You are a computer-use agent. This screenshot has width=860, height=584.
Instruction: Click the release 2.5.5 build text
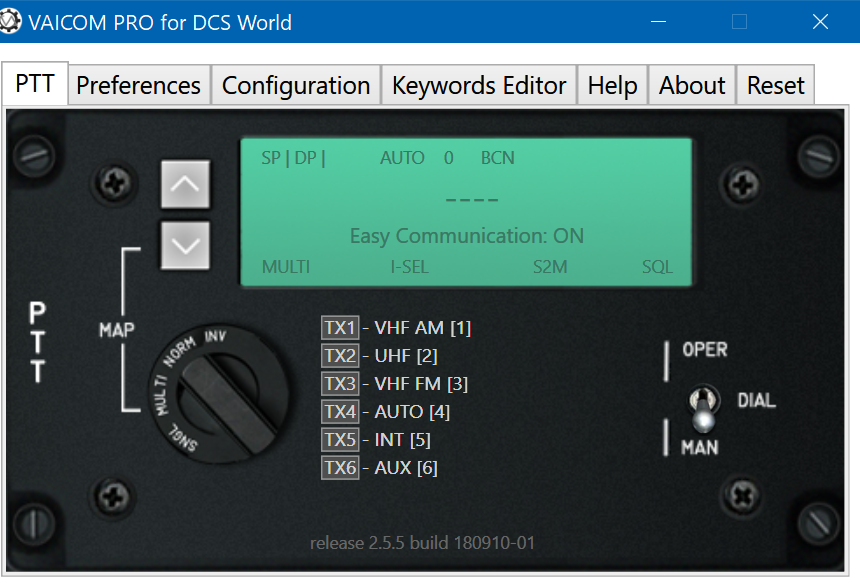click(x=422, y=543)
